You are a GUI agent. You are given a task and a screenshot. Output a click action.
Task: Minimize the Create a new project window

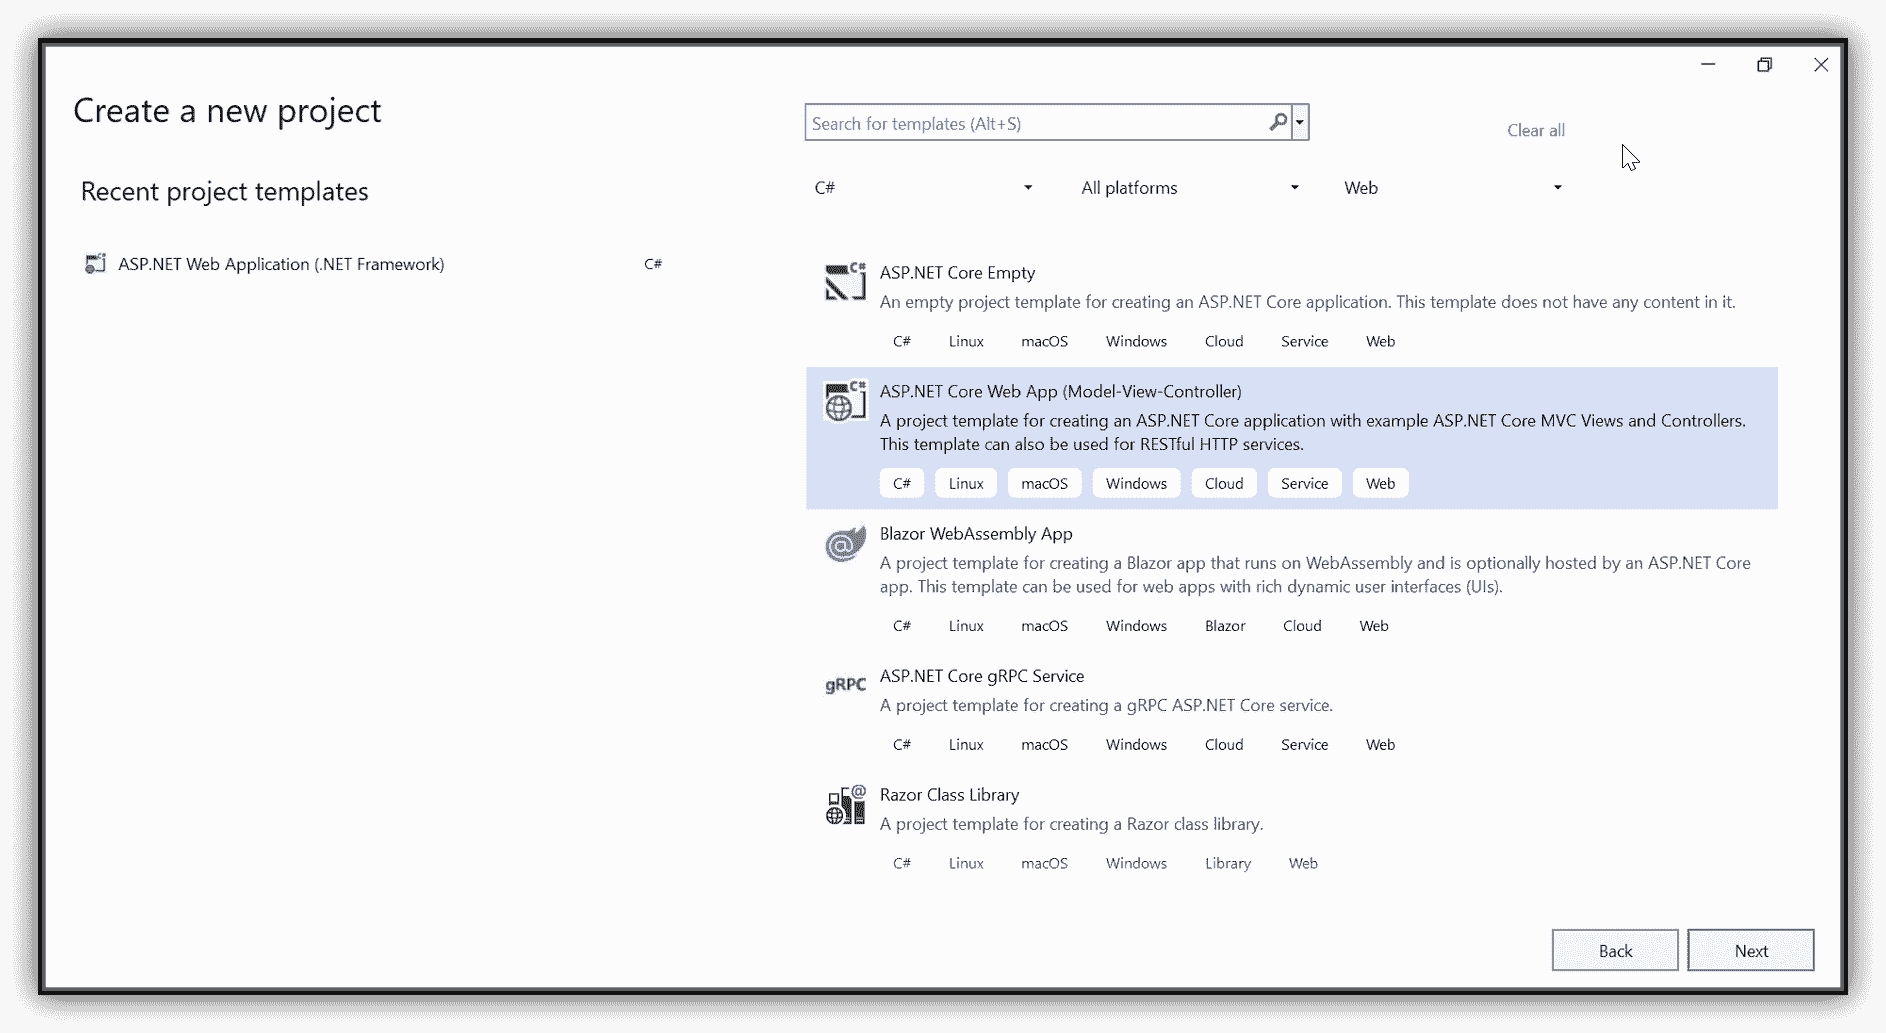[x=1708, y=65]
